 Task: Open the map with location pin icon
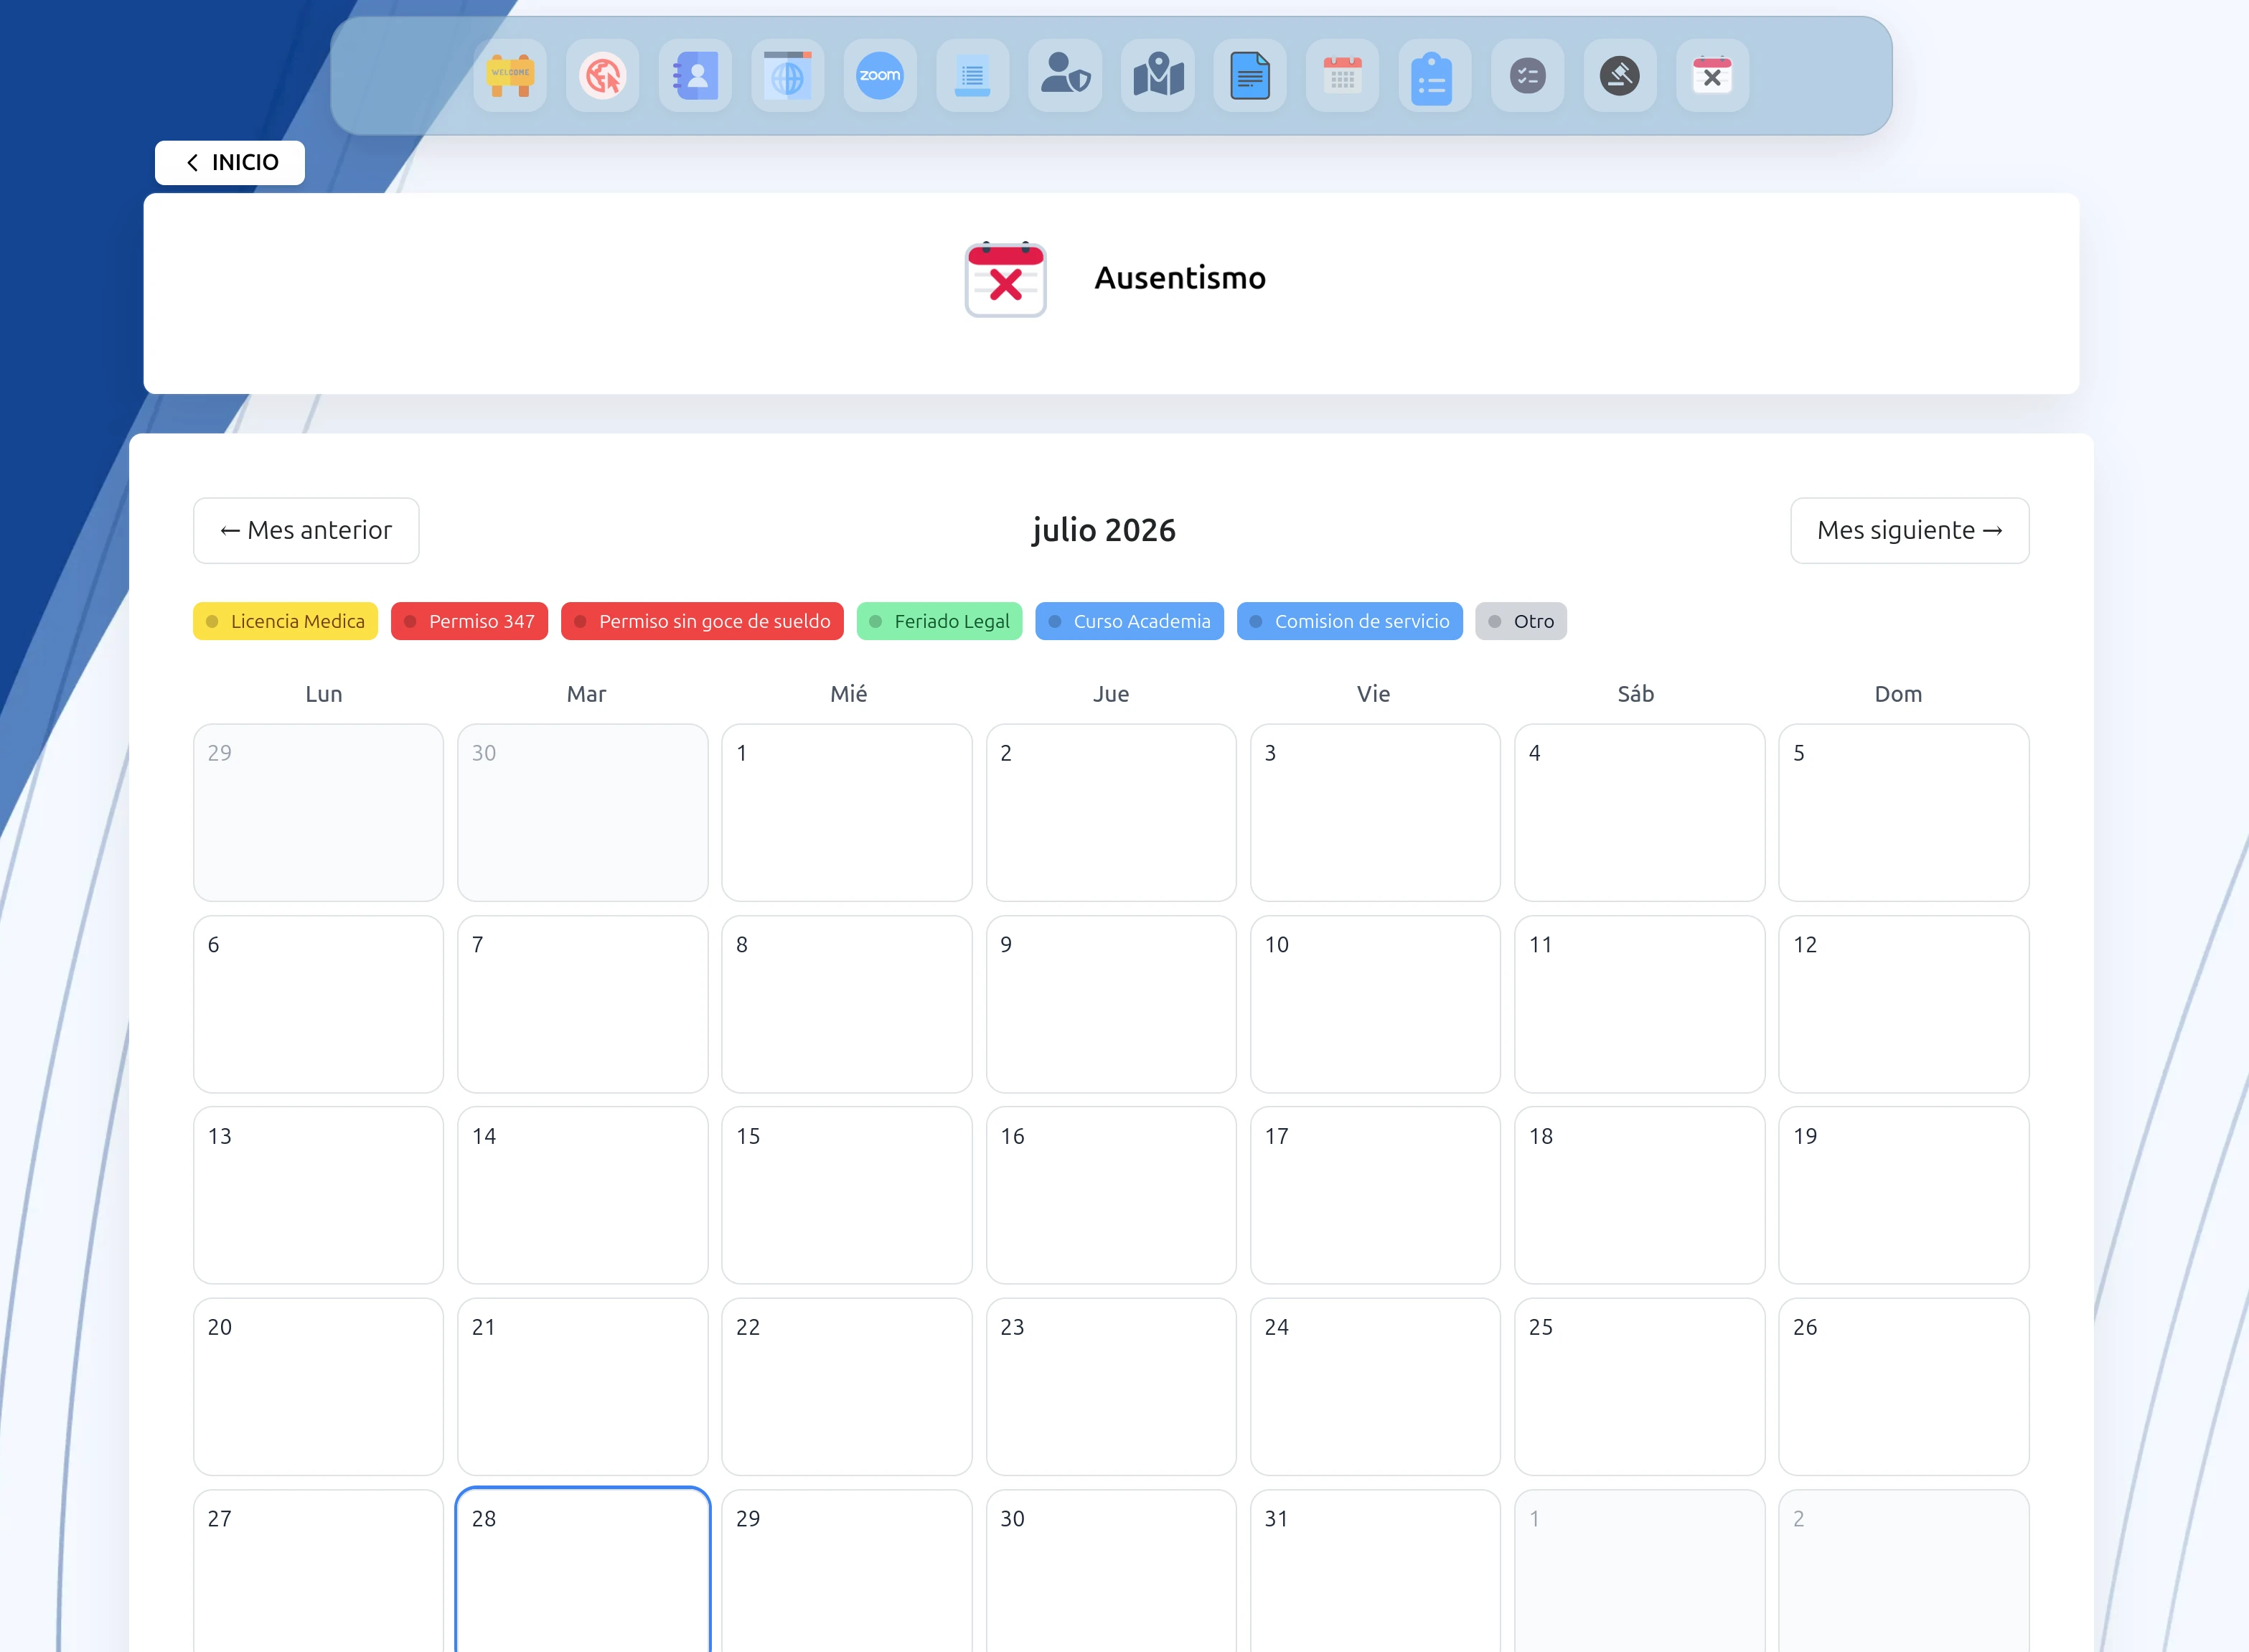pyautogui.click(x=1158, y=76)
